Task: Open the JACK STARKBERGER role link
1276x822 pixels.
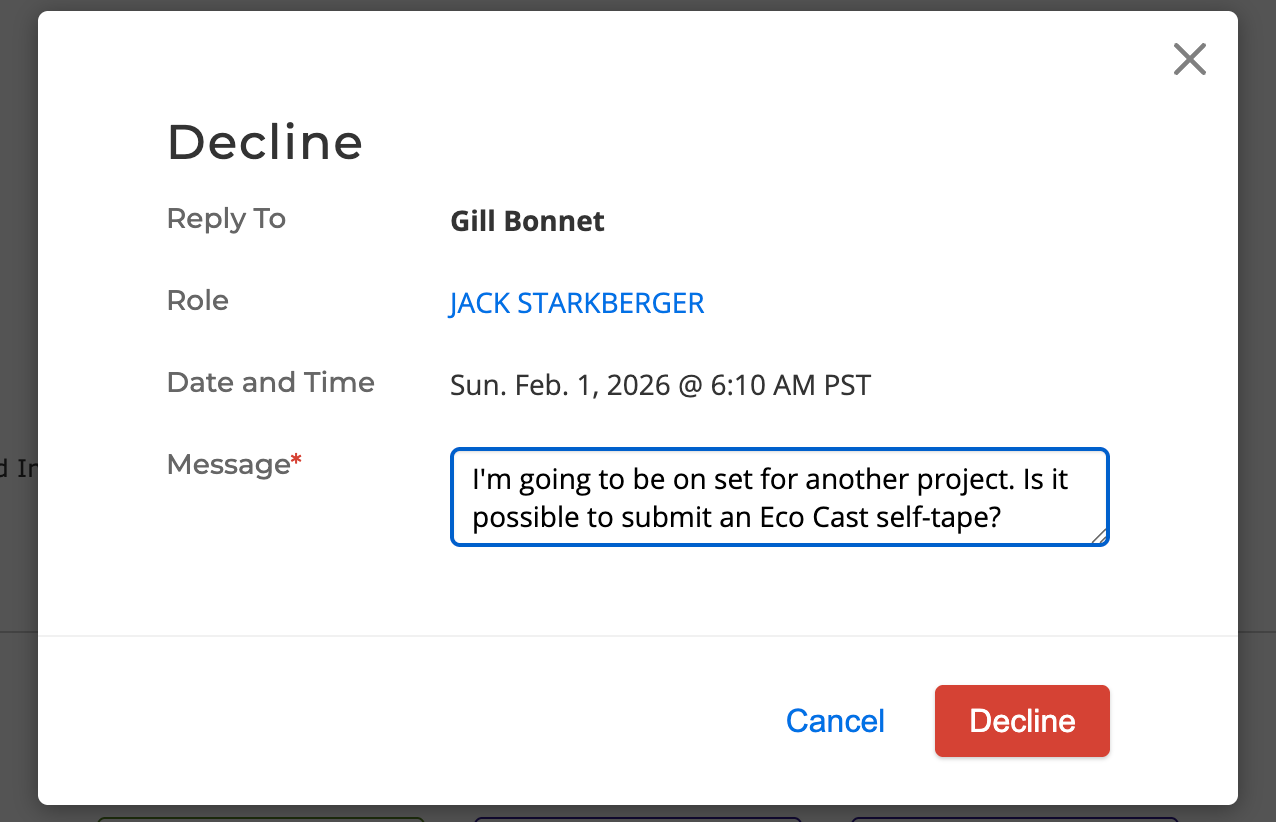Action: tap(576, 303)
